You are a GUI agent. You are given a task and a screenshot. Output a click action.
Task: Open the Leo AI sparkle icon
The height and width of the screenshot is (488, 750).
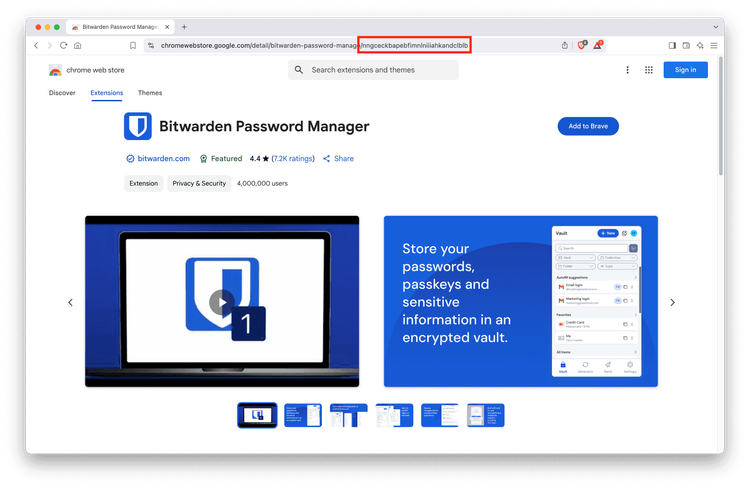click(x=700, y=45)
